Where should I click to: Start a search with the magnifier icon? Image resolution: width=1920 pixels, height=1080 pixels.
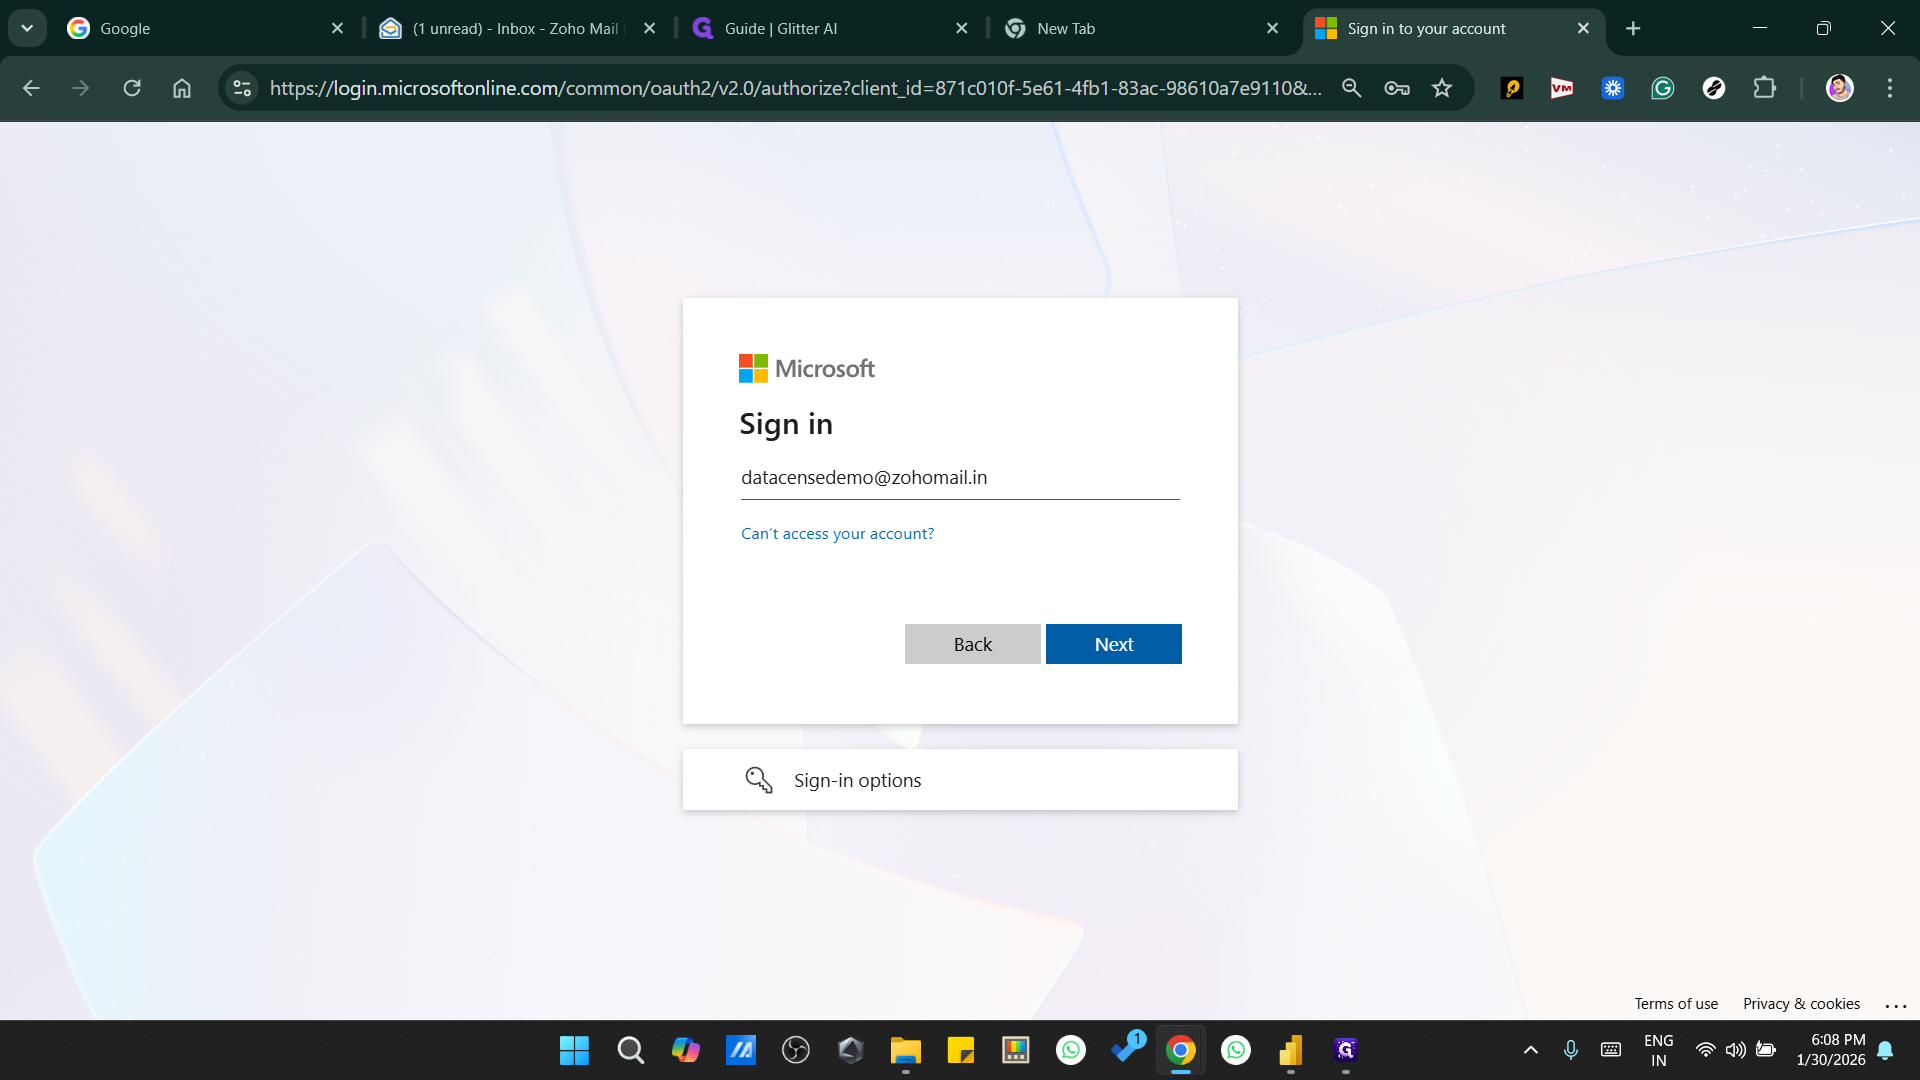(x=1351, y=88)
